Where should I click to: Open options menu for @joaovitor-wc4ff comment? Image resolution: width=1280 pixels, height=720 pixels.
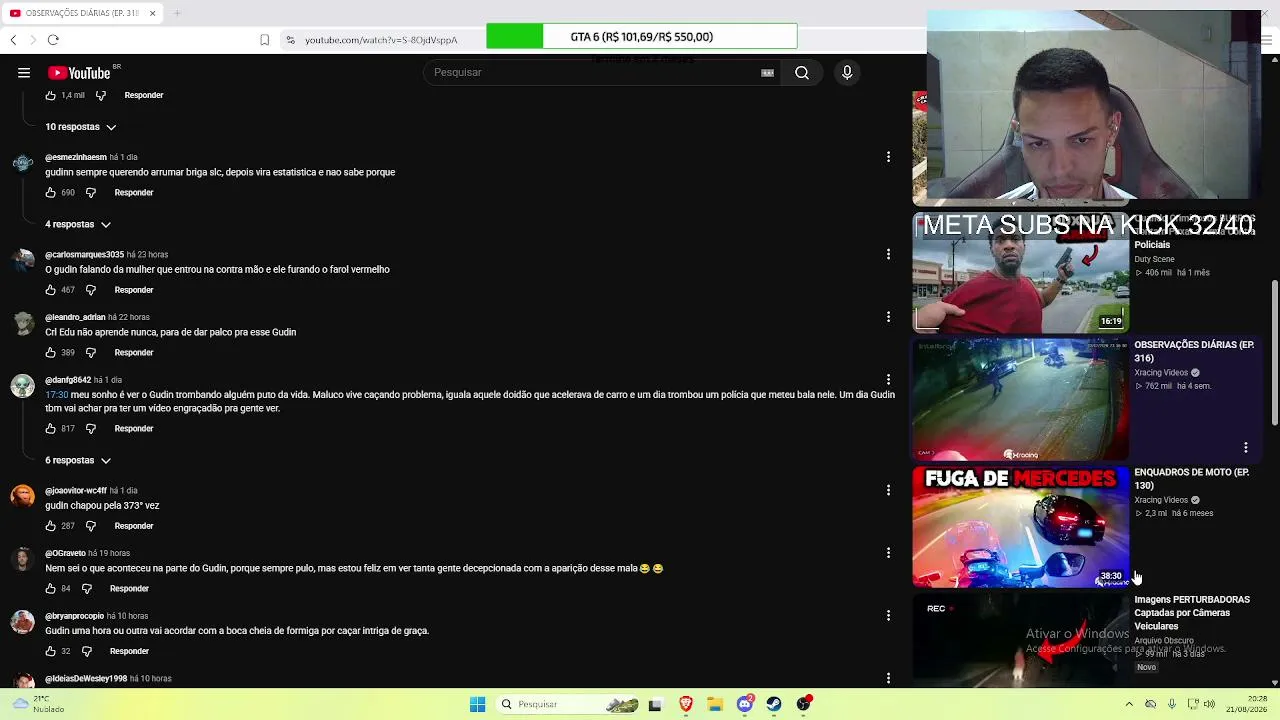tap(888, 490)
